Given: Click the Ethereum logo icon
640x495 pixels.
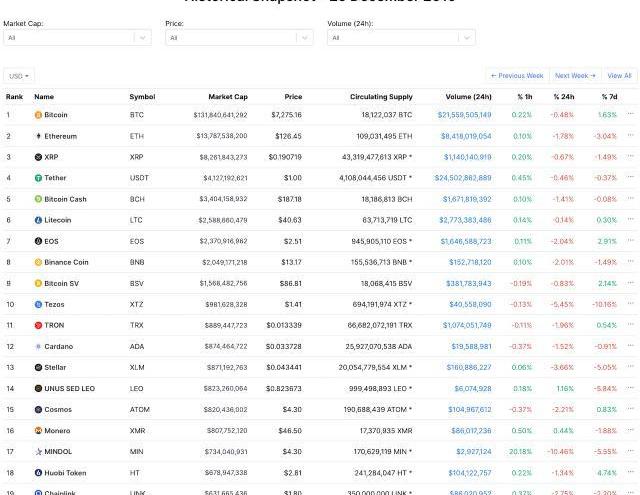Looking at the screenshot, I should tap(39, 136).
